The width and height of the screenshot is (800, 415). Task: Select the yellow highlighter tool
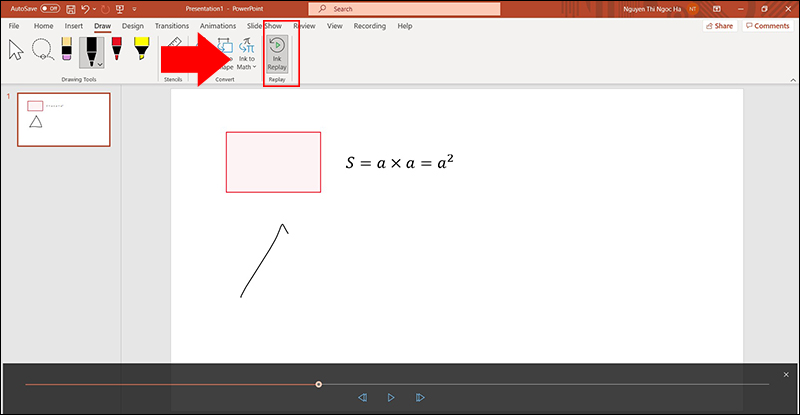141,49
